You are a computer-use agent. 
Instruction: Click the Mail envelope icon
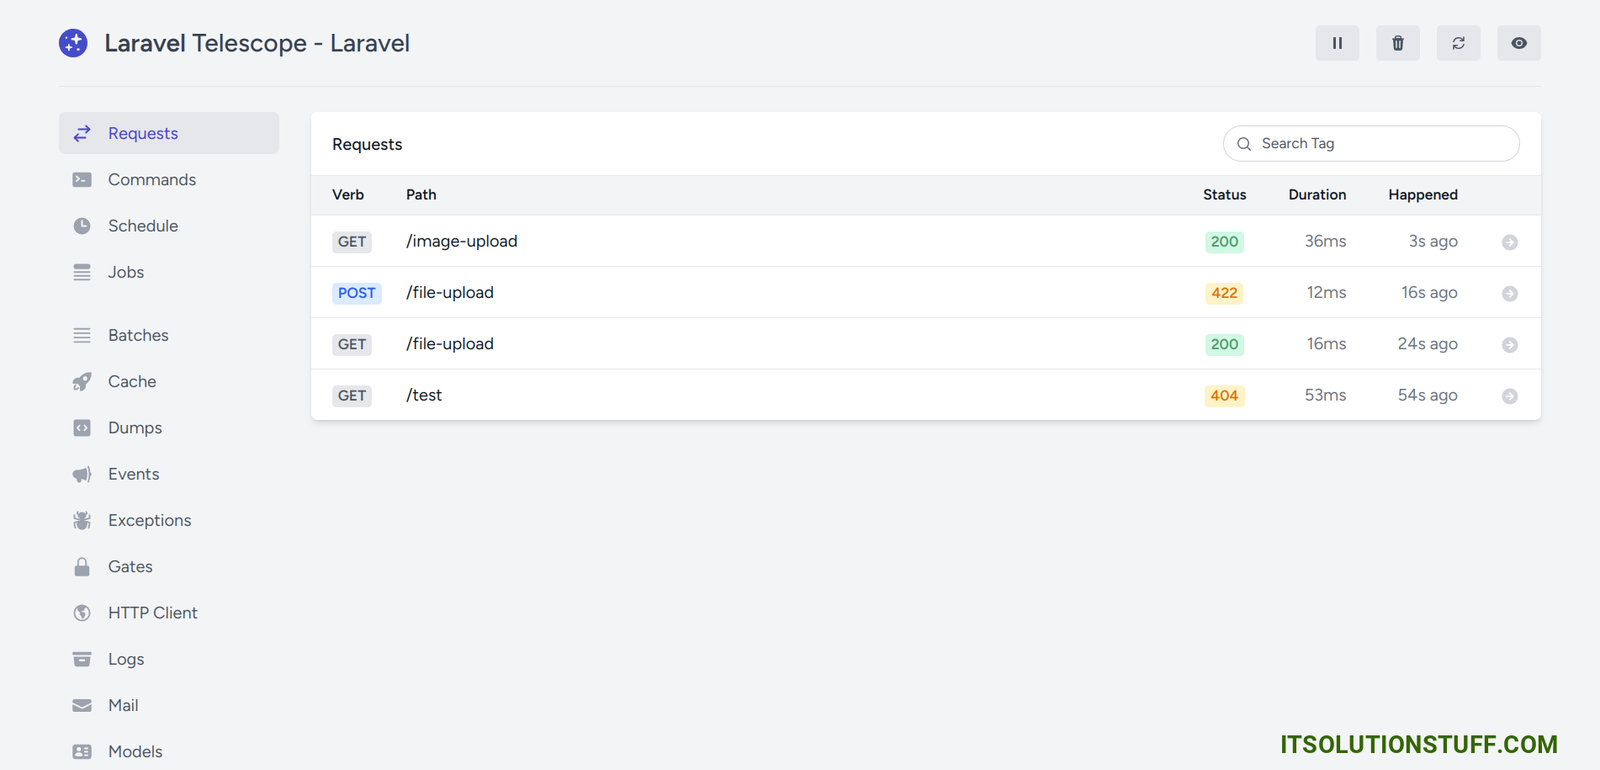click(x=82, y=705)
